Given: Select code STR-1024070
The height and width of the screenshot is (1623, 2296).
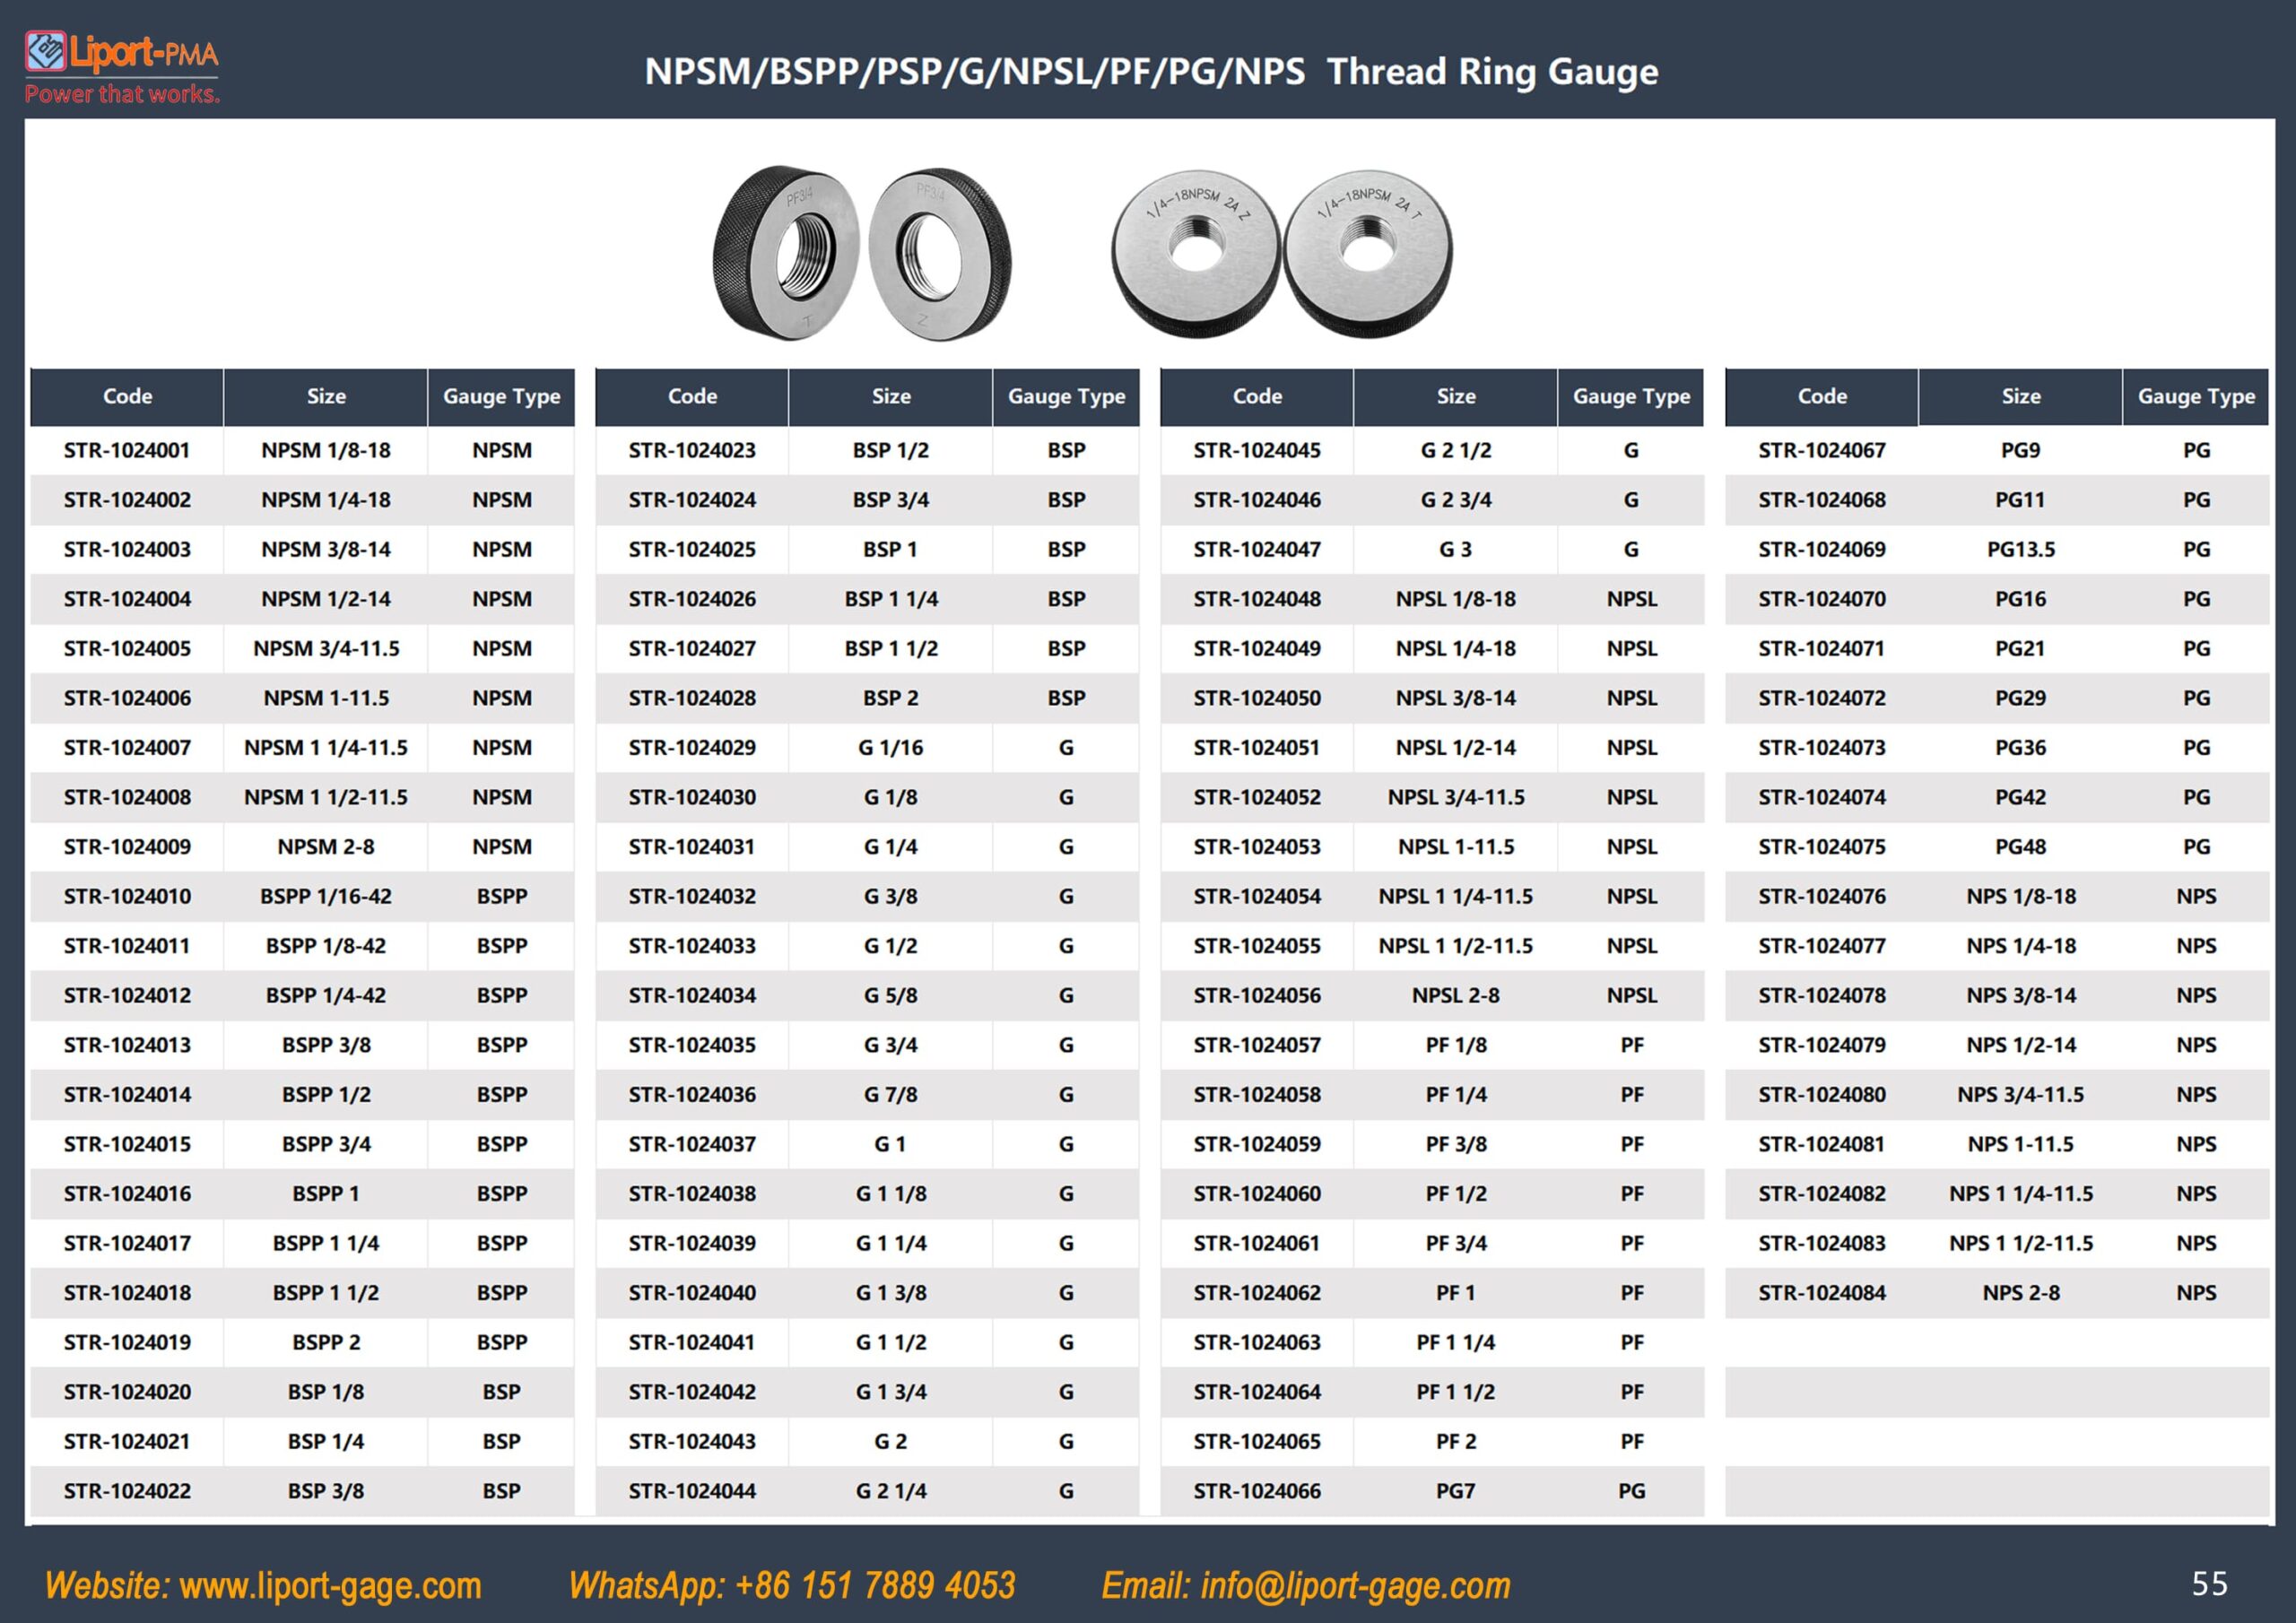Looking at the screenshot, I should [1822, 599].
